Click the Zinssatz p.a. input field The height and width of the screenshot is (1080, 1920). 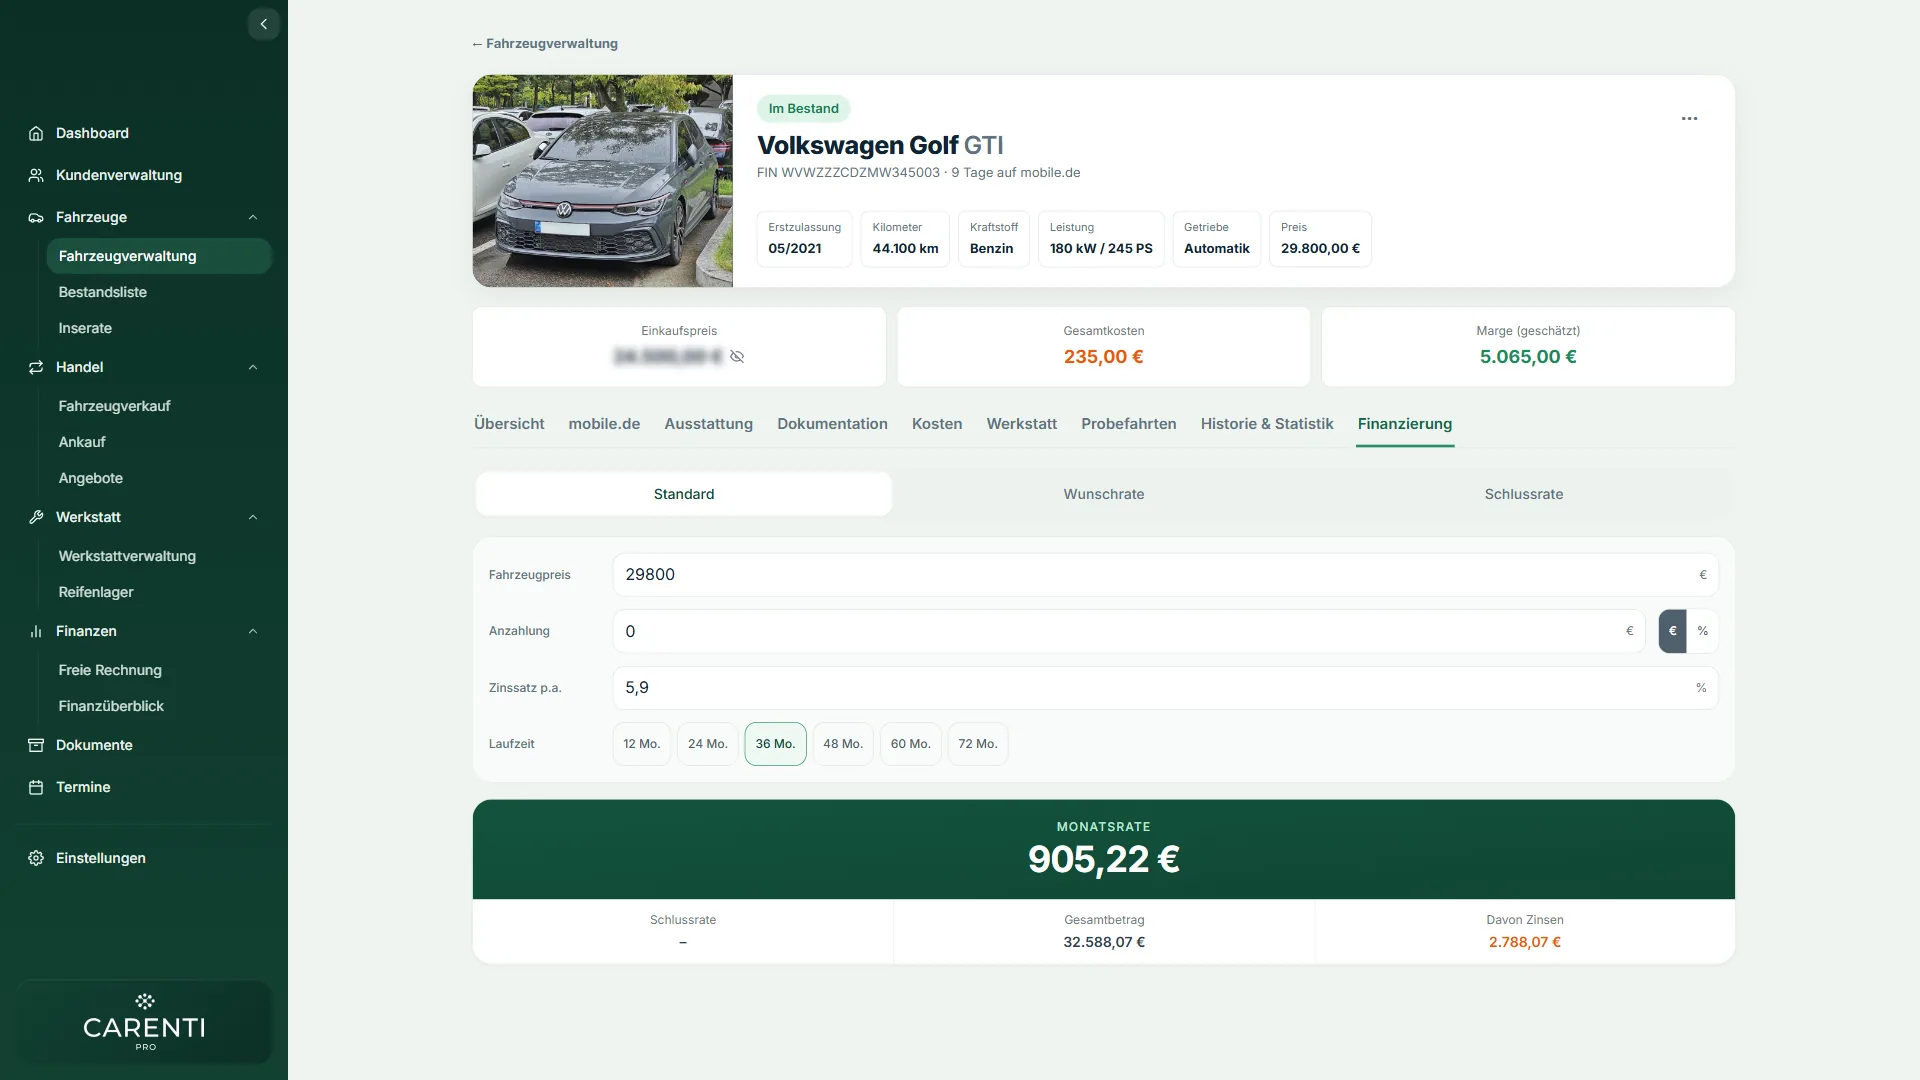pyautogui.click(x=1165, y=688)
